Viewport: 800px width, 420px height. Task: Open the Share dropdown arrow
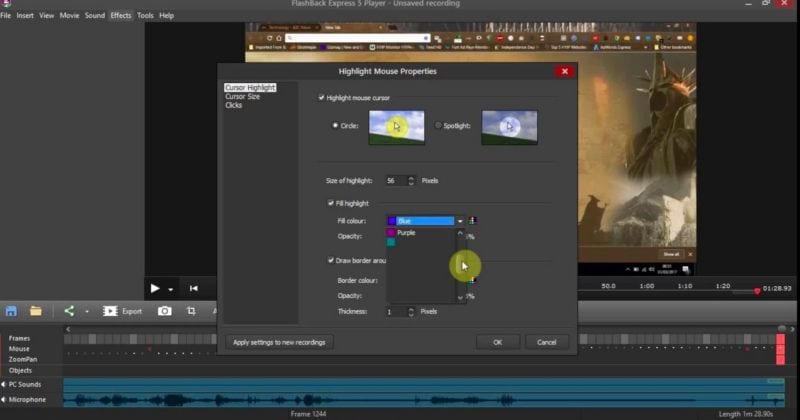coord(87,311)
